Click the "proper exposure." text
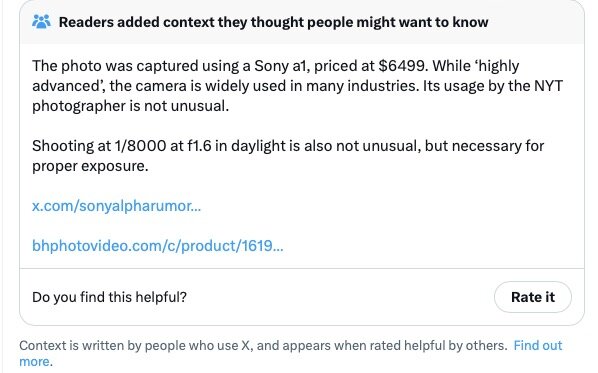 [x=90, y=166]
